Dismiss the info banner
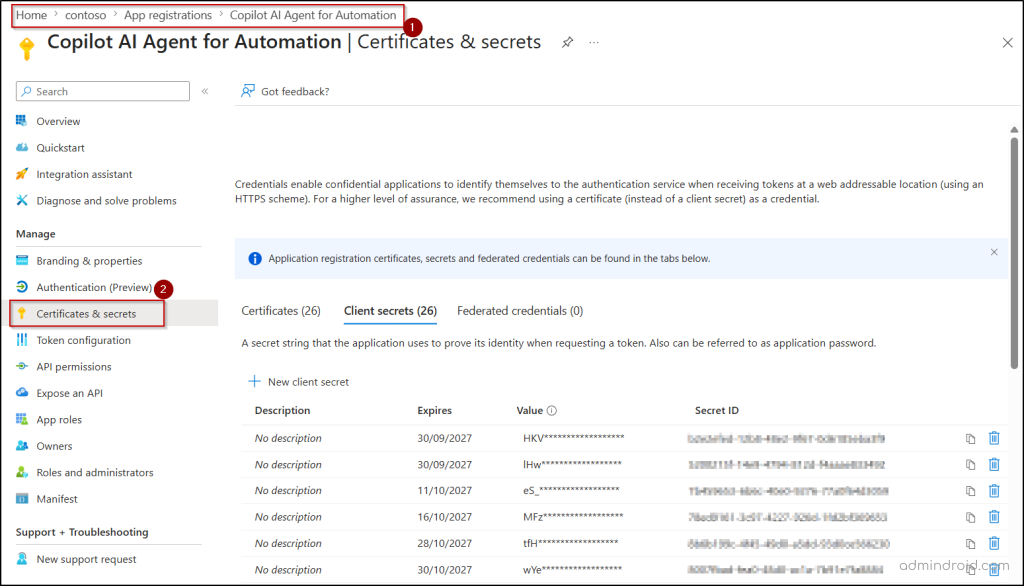 click(x=994, y=252)
